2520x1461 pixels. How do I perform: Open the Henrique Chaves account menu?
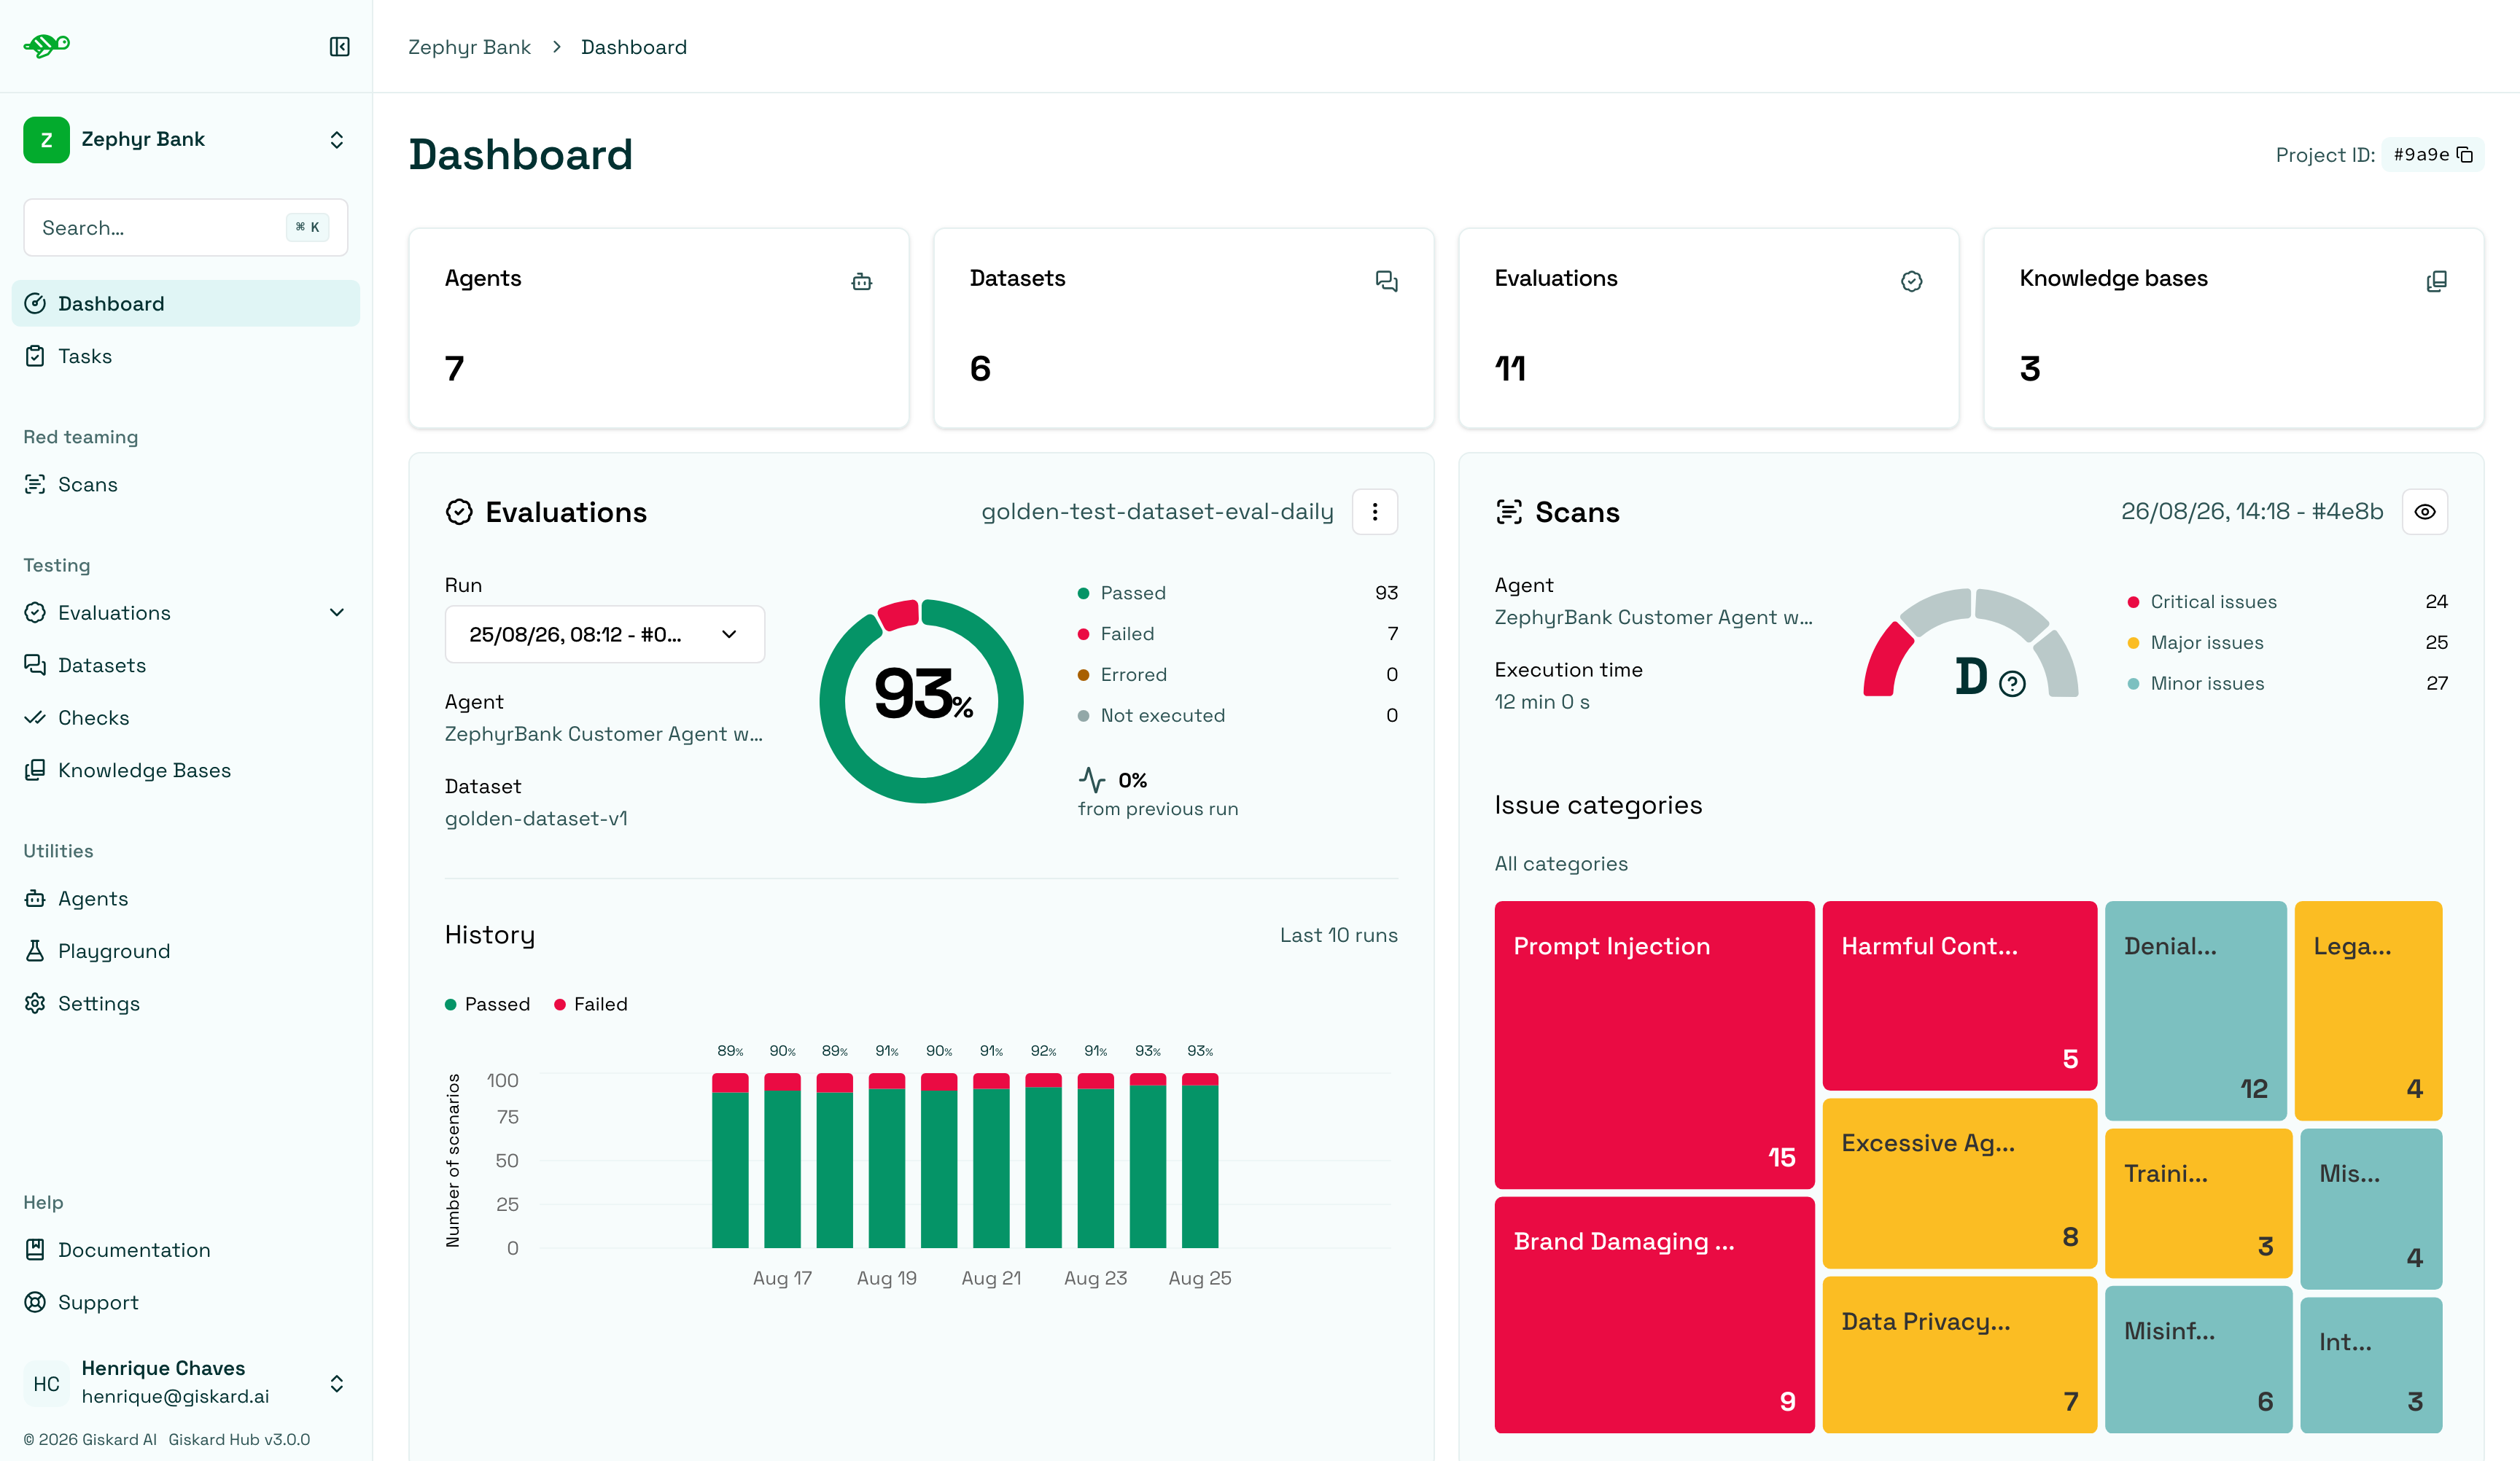pos(186,1383)
